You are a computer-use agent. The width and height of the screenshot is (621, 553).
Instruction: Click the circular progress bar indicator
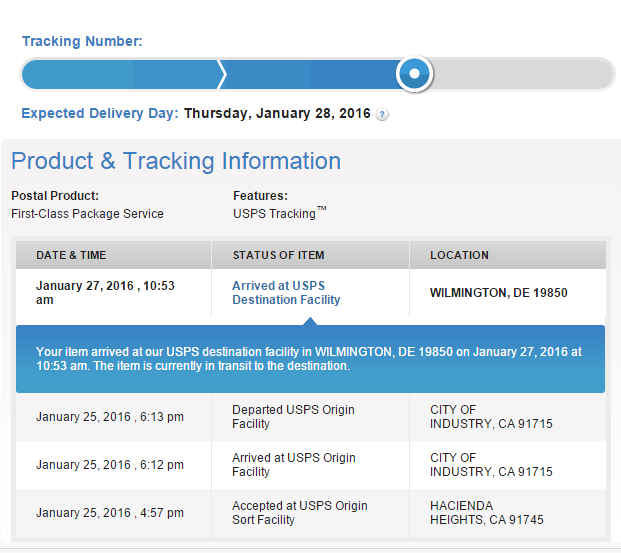[x=414, y=74]
